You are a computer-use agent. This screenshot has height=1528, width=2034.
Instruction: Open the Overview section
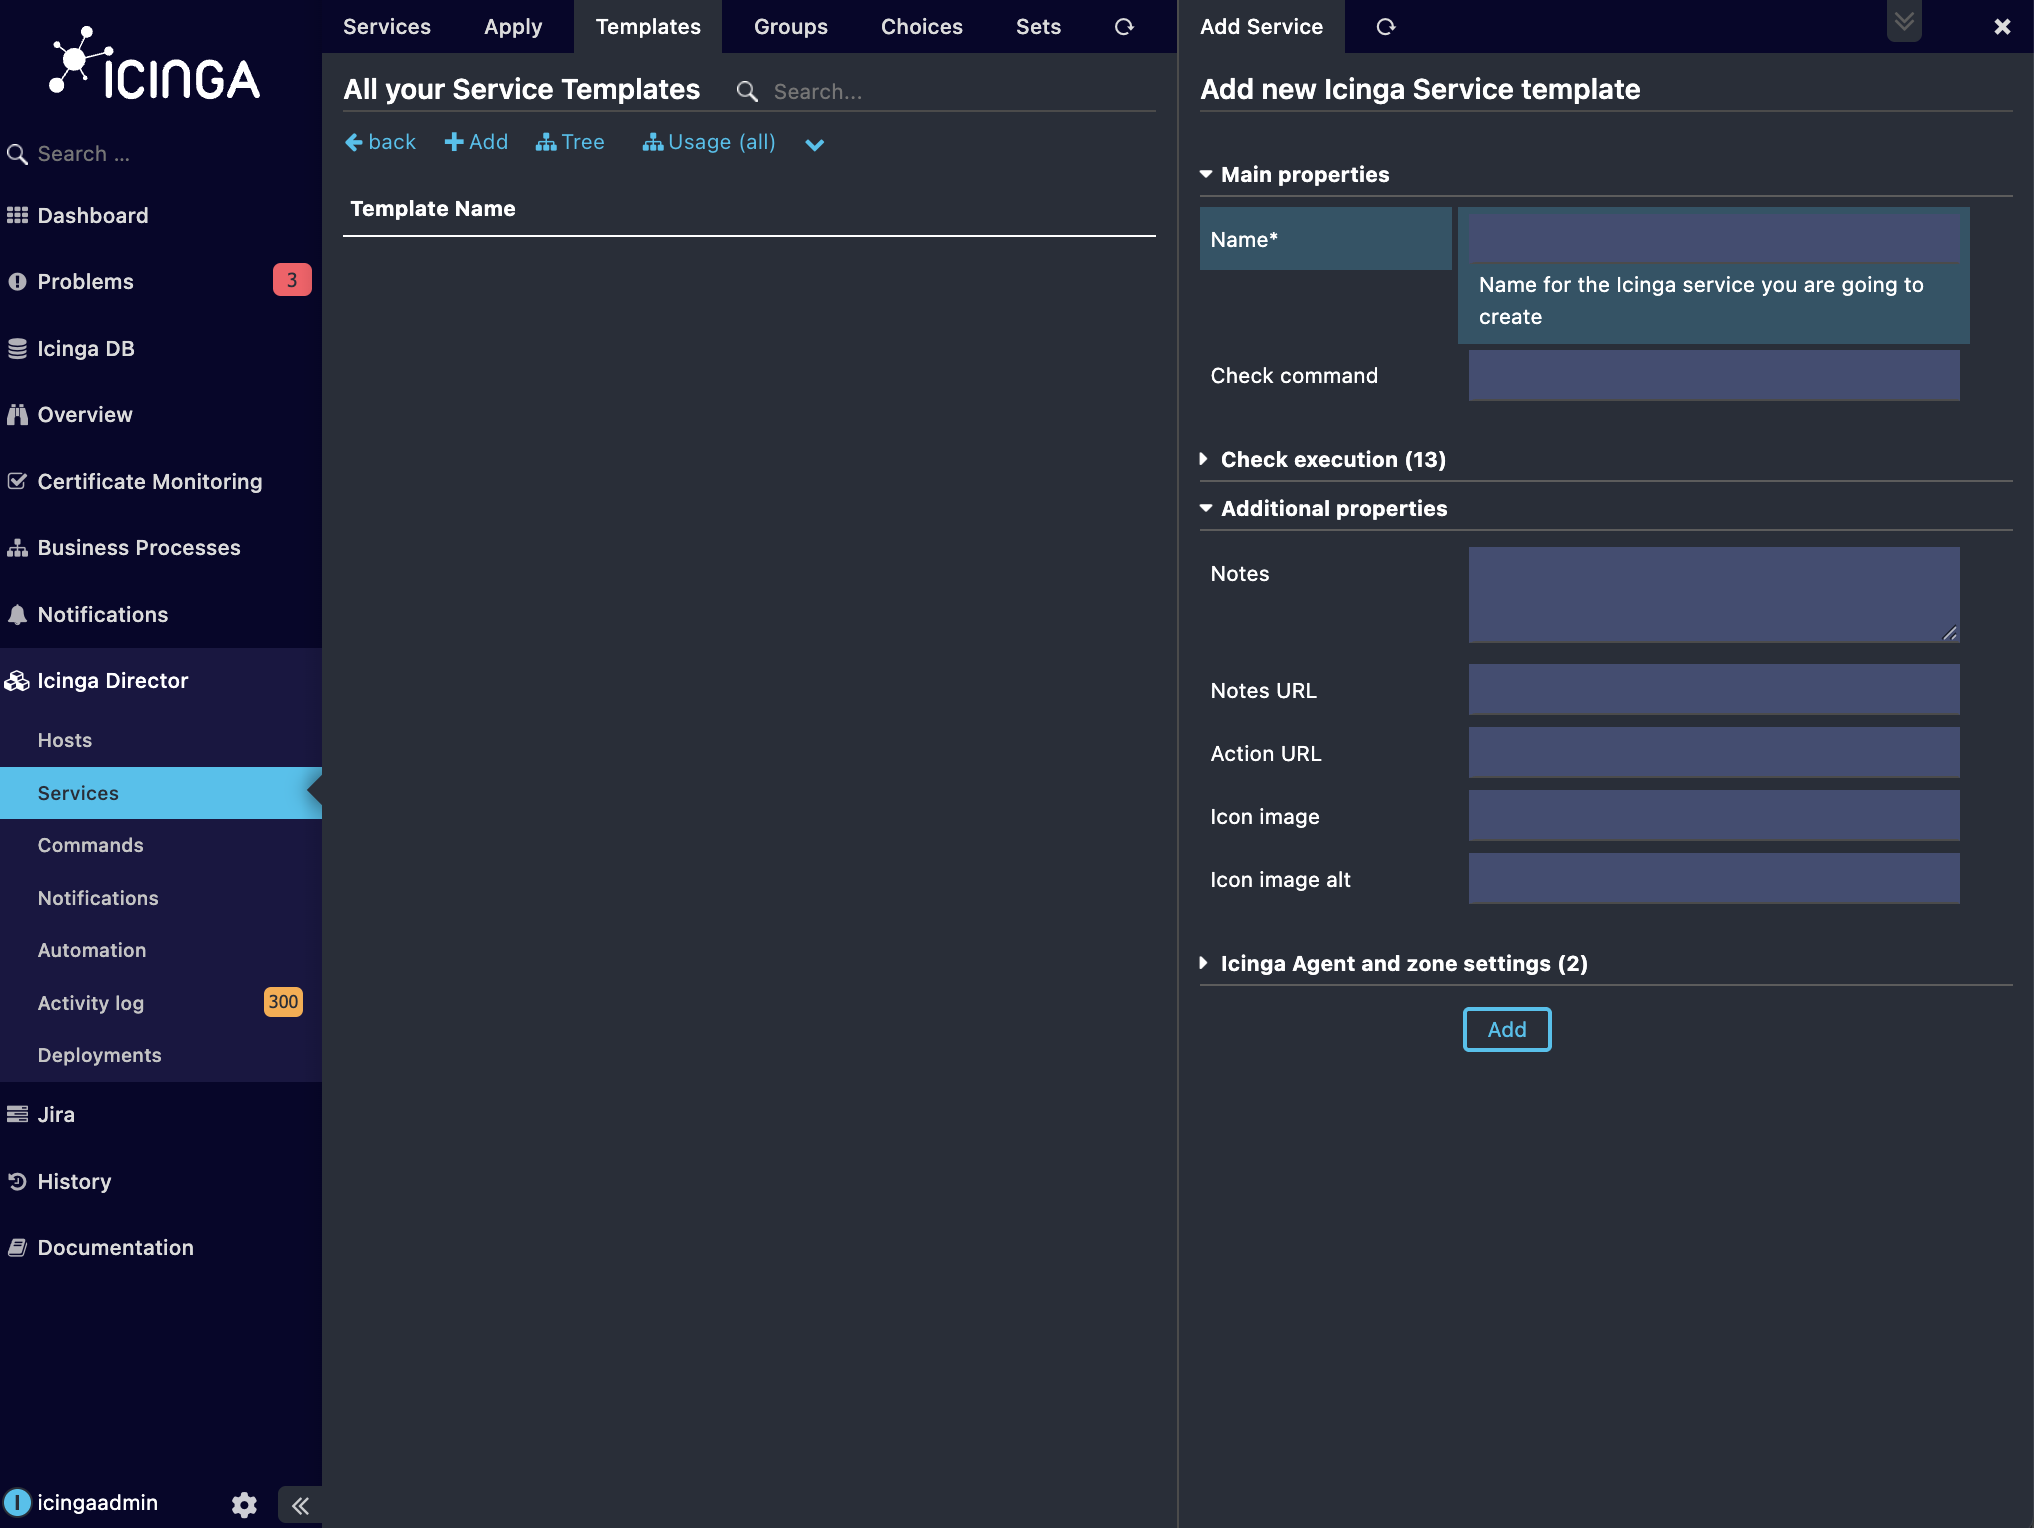85,414
